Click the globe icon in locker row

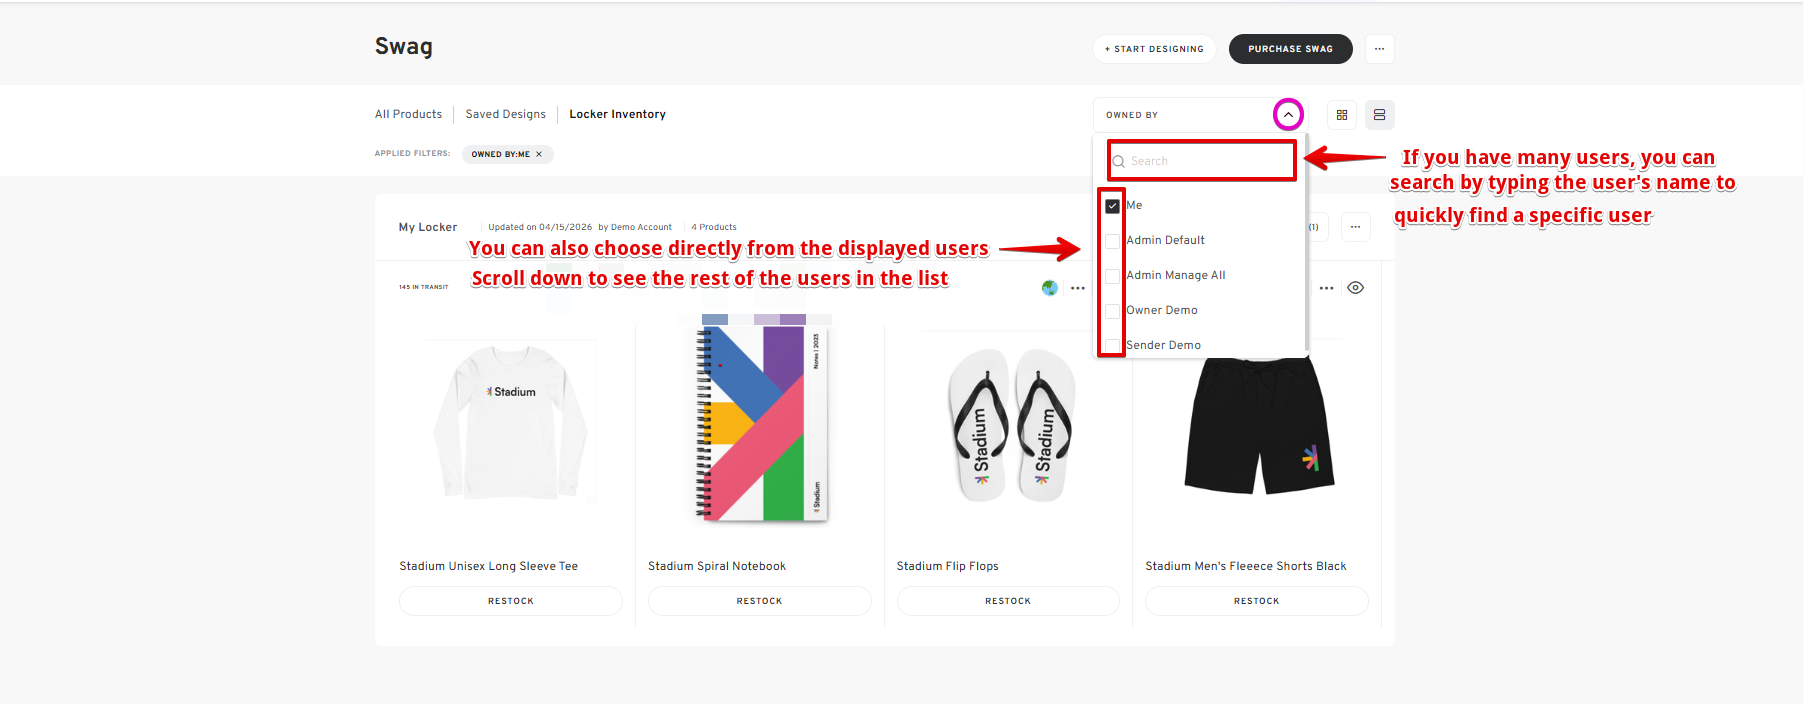click(1049, 288)
